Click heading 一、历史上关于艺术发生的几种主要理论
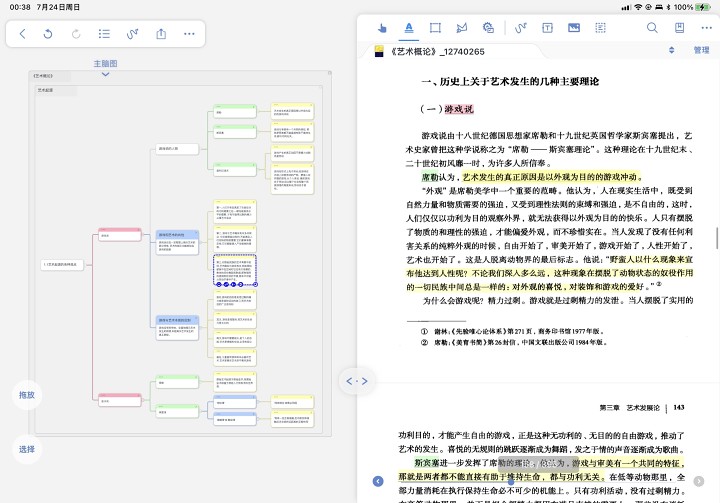This screenshot has width=720, height=503. point(510,82)
